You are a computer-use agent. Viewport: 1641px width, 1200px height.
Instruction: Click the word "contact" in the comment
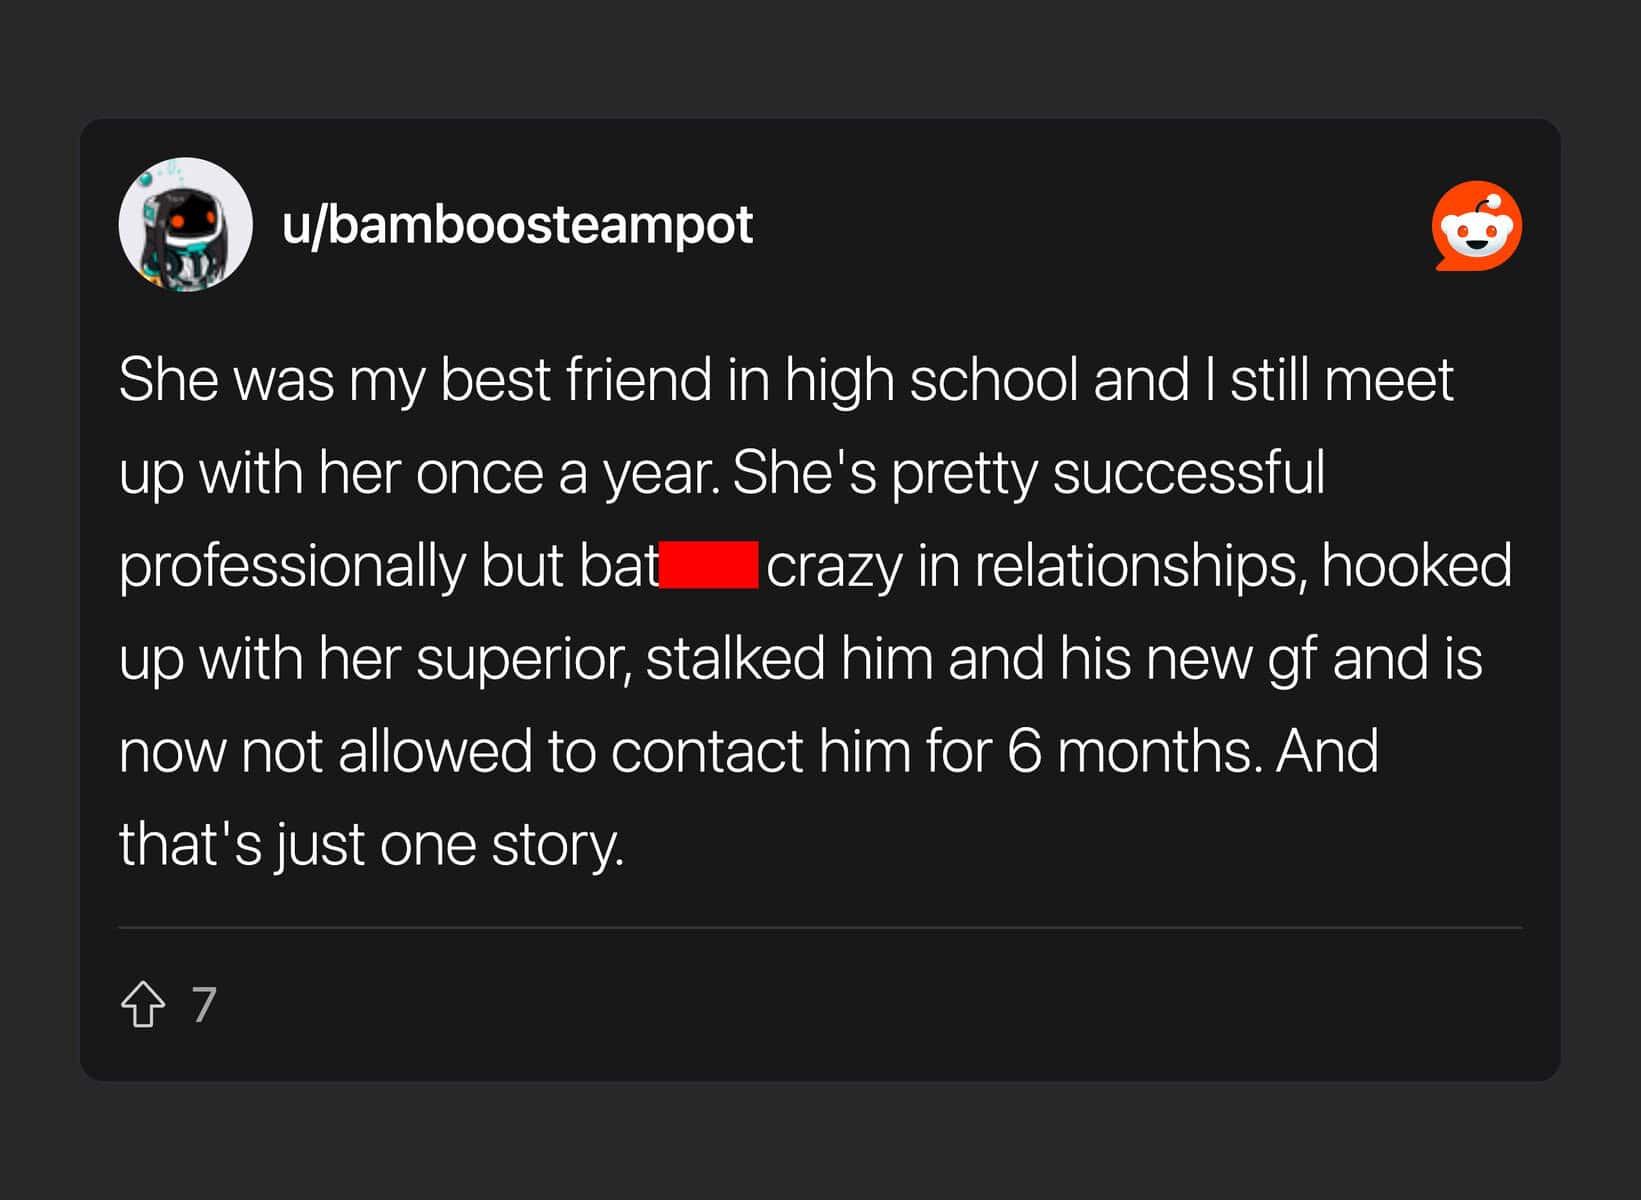click(707, 751)
